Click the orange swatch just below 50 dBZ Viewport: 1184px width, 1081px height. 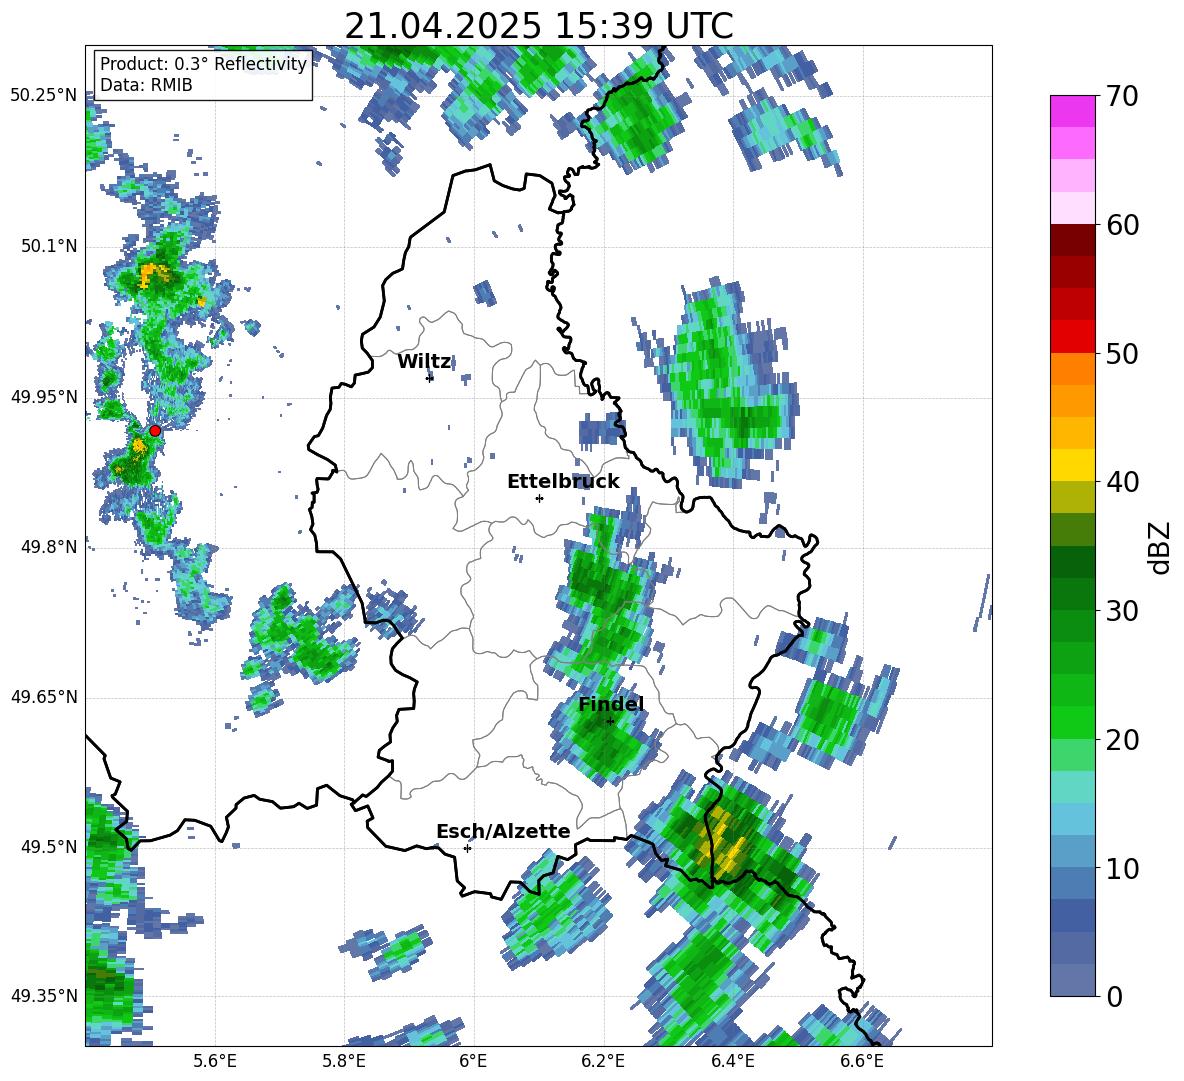coord(1072,369)
